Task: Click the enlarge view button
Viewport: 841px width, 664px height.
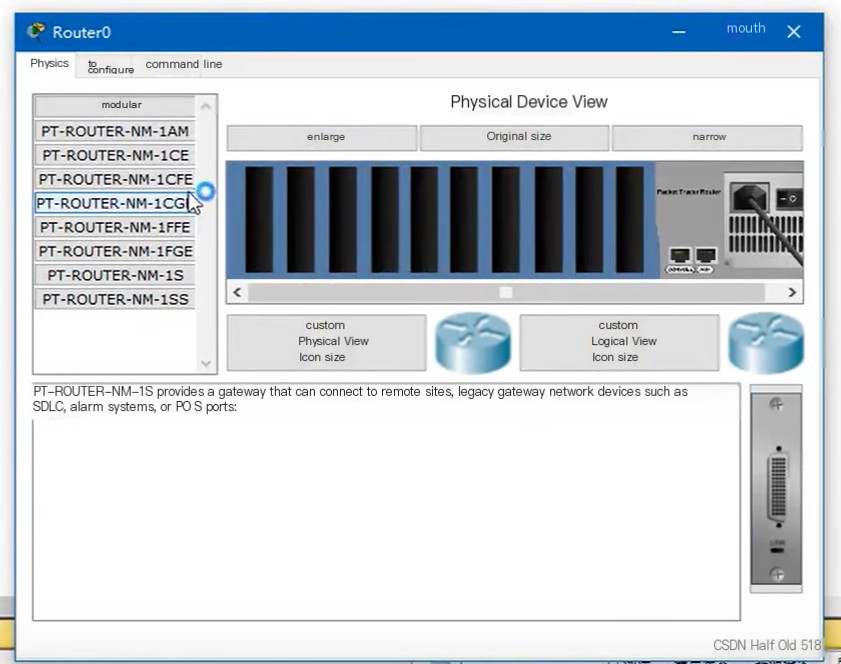Action: 322,137
